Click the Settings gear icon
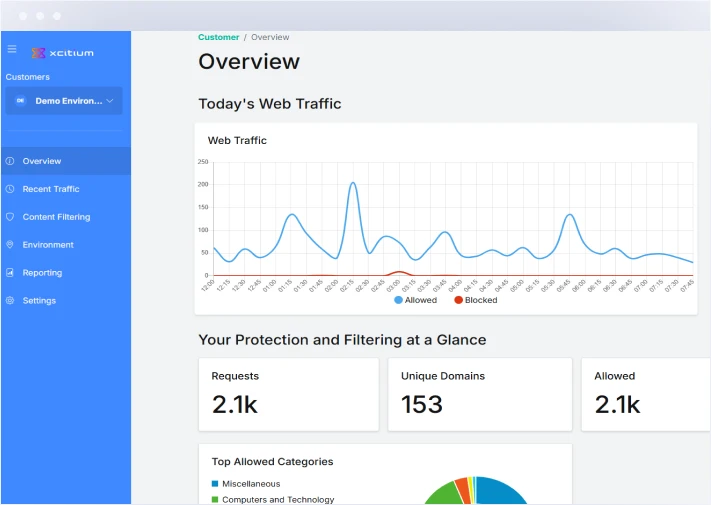 pyautogui.click(x=10, y=301)
